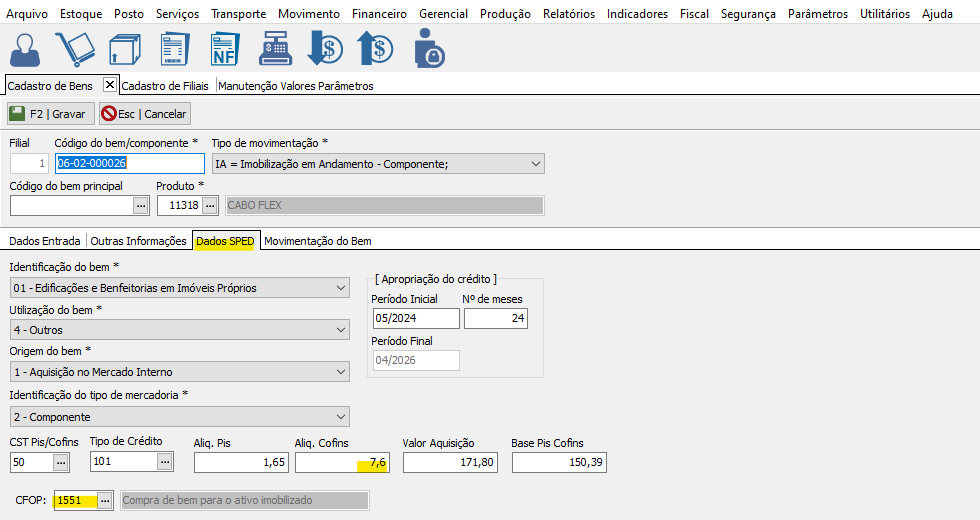980x520 pixels.
Task: Click the Nº de meses field
Action: point(495,319)
